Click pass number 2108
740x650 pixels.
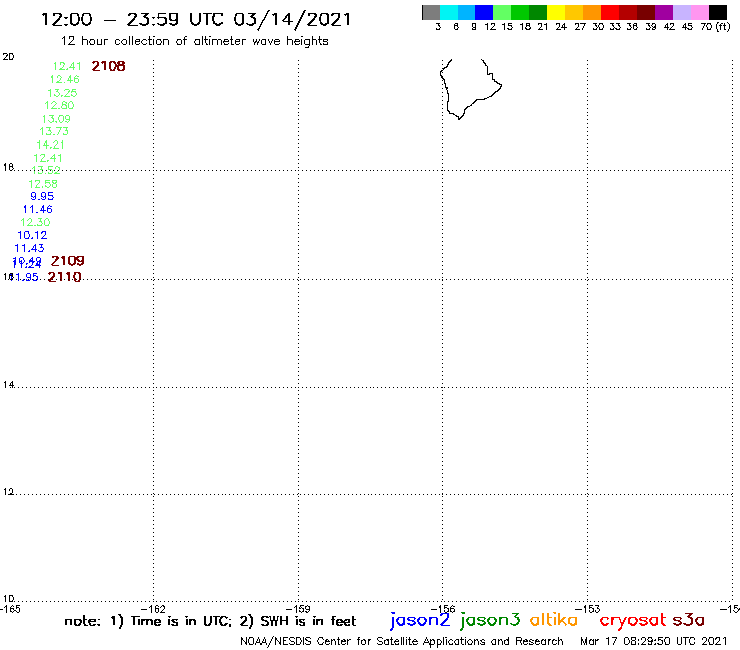(x=109, y=66)
